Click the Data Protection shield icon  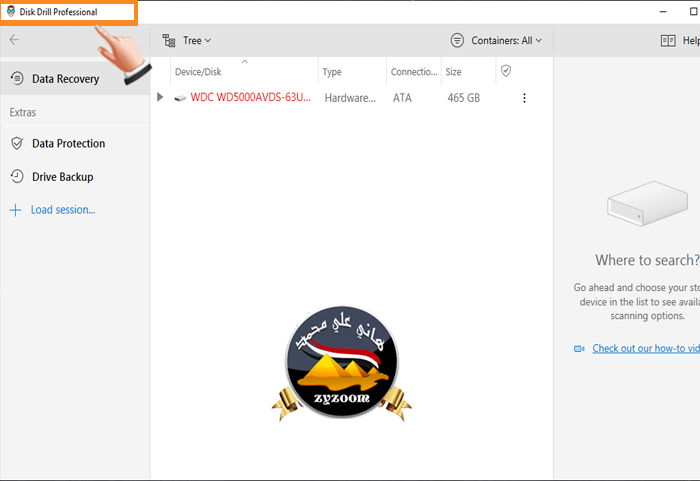(17, 143)
